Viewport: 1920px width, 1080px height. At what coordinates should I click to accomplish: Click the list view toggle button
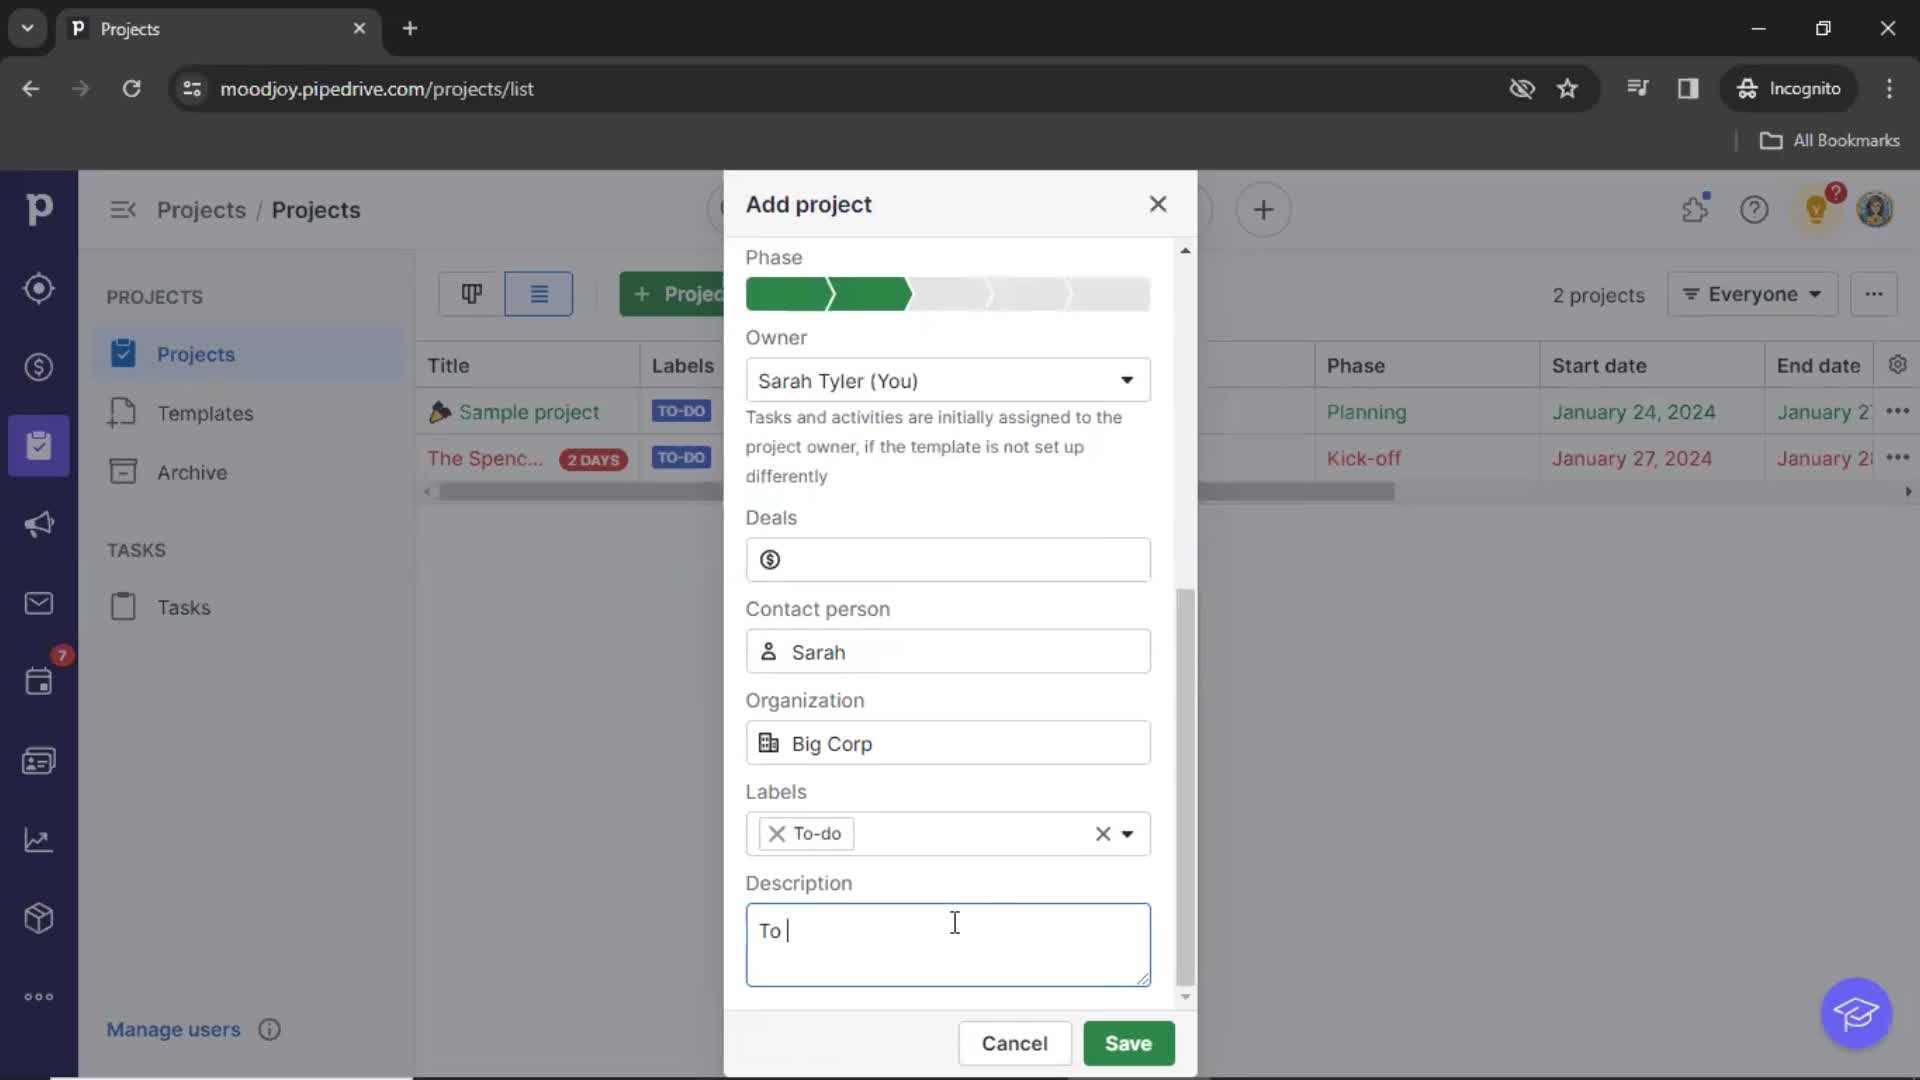click(537, 293)
